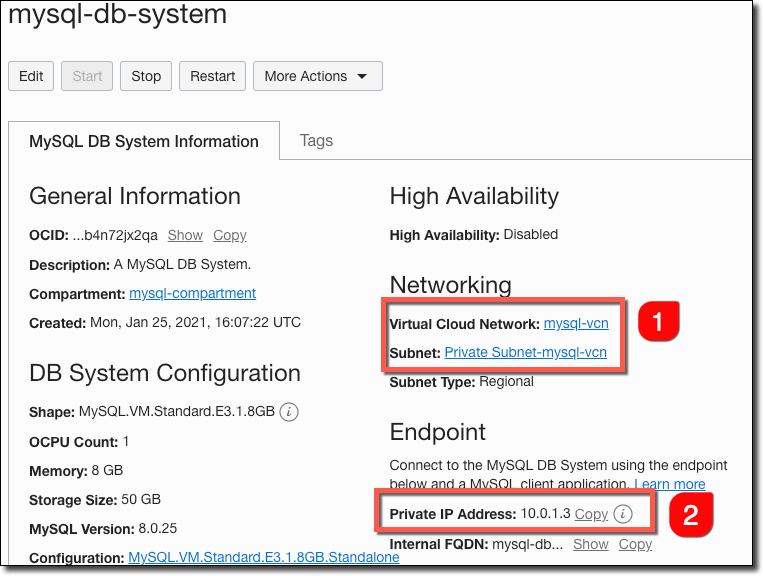Image resolution: width=763 pixels, height=576 pixels.
Task: Copy the OCID value
Action: coord(230,236)
